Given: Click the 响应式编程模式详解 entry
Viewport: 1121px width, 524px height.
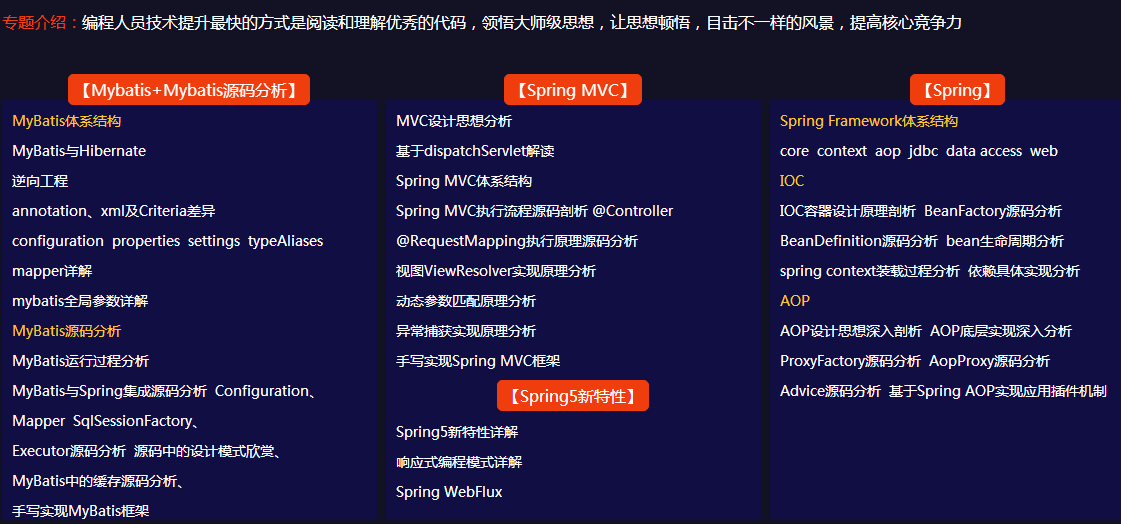Looking at the screenshot, I should click(459, 463).
